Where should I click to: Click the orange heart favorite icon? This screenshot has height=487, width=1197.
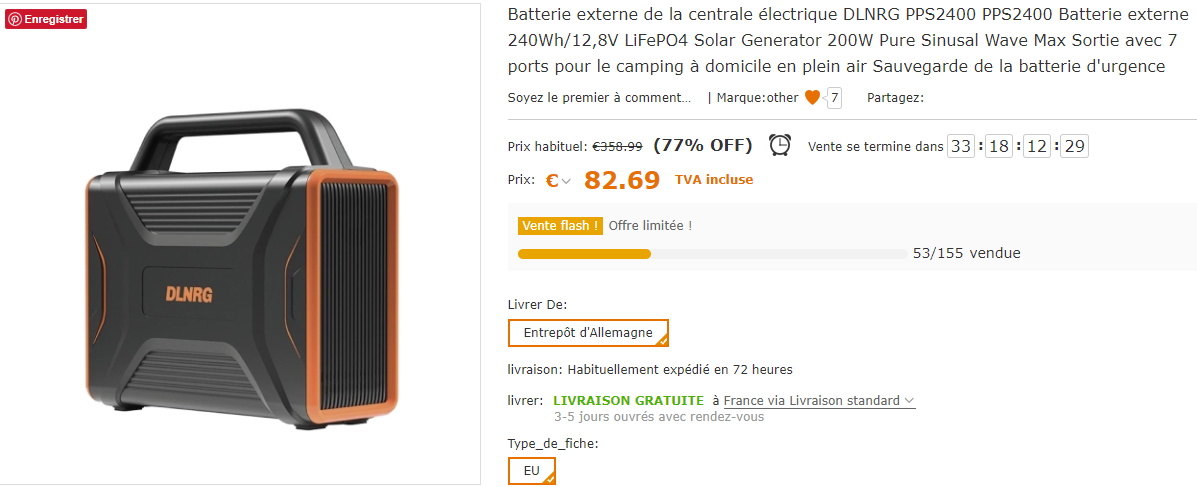(812, 98)
